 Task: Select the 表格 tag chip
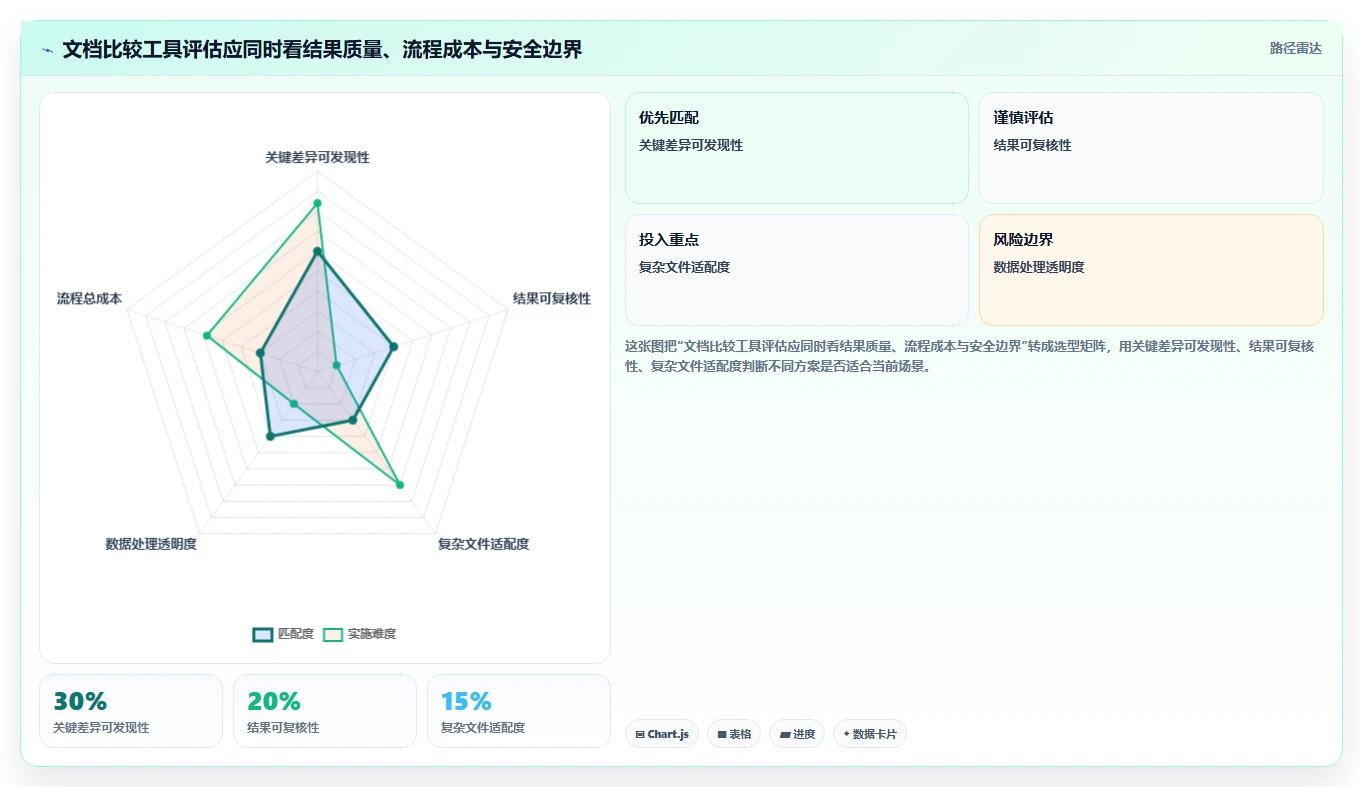[734, 734]
